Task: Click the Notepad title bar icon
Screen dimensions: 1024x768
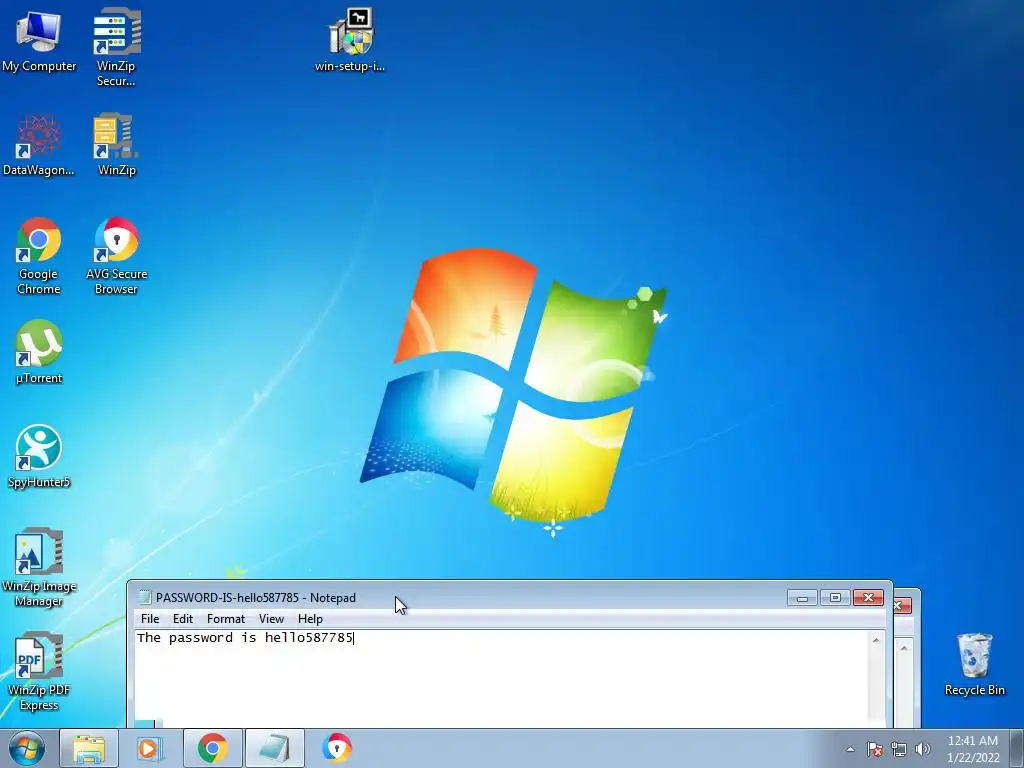Action: 145,597
